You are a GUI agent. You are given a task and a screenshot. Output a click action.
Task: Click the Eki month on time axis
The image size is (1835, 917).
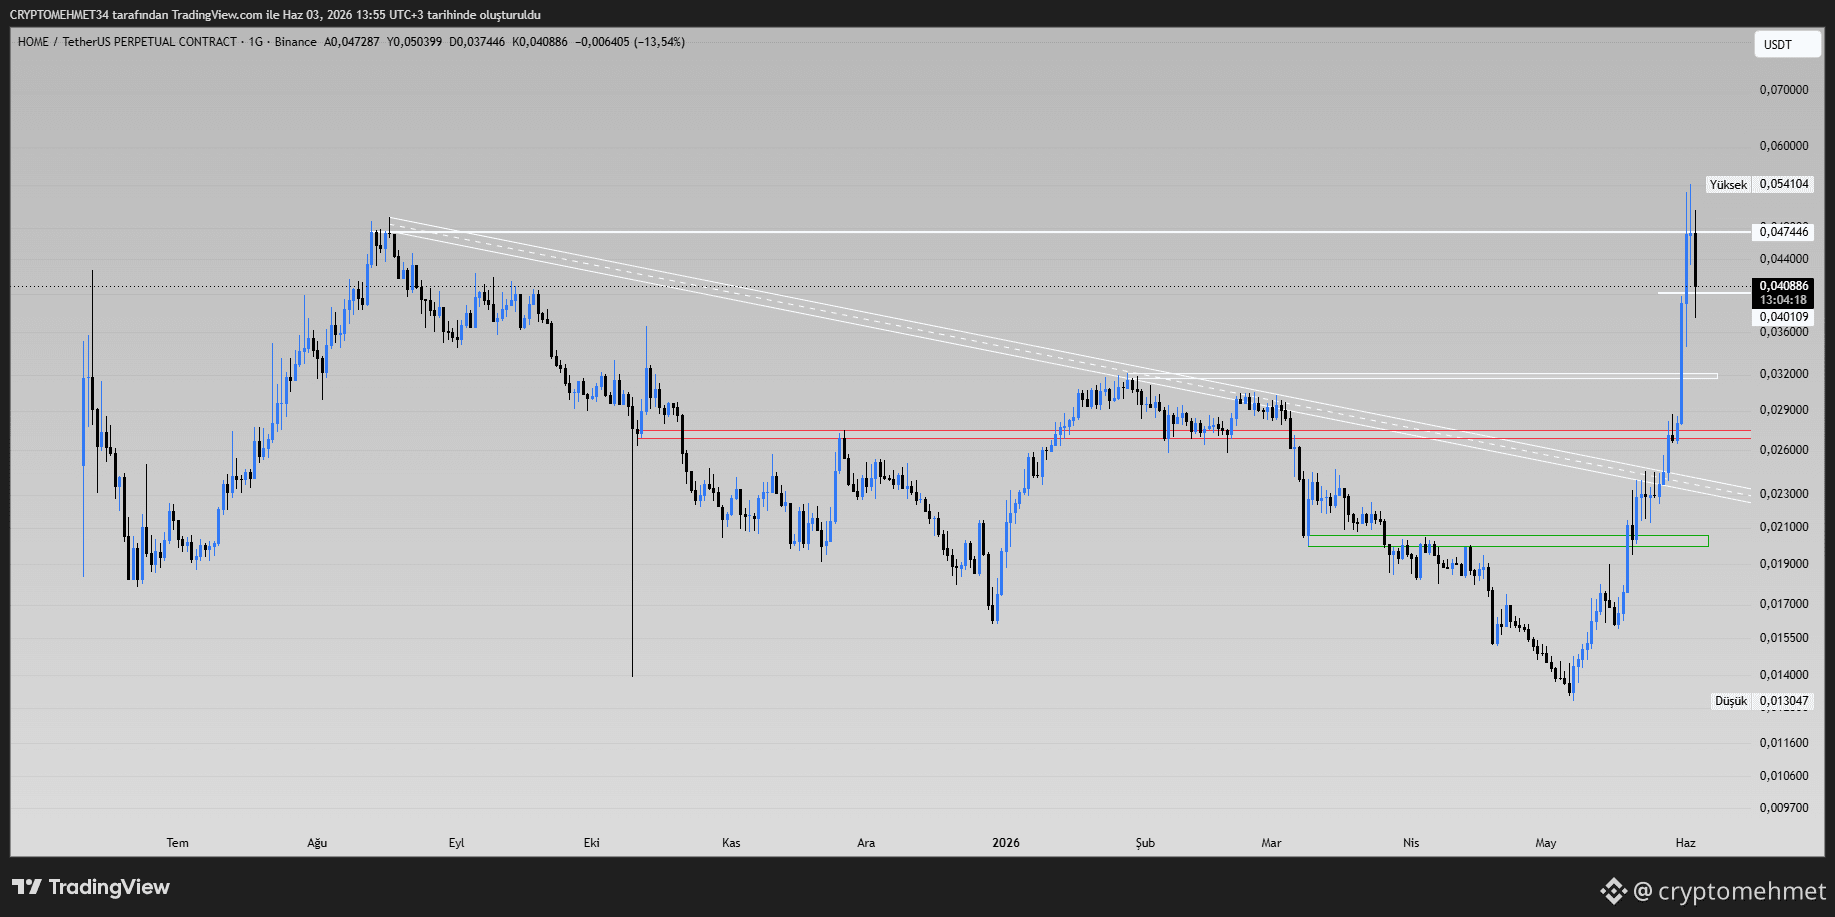pyautogui.click(x=592, y=843)
